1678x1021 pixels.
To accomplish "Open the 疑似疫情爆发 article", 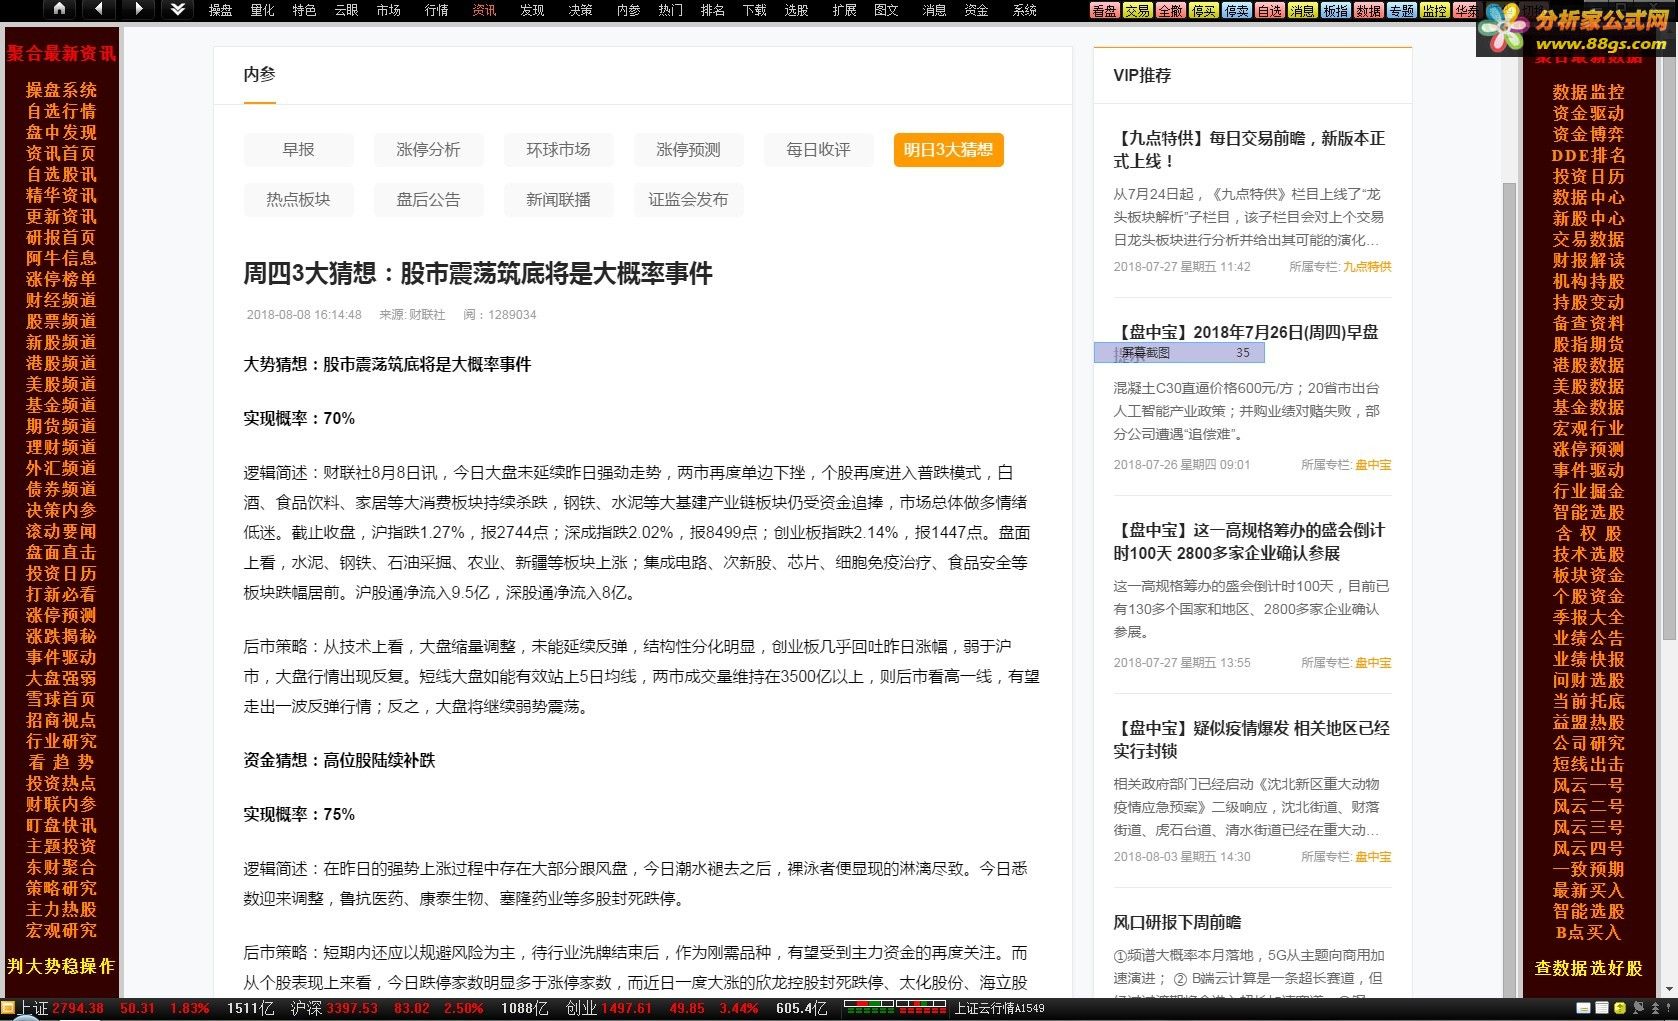I will tap(1251, 740).
